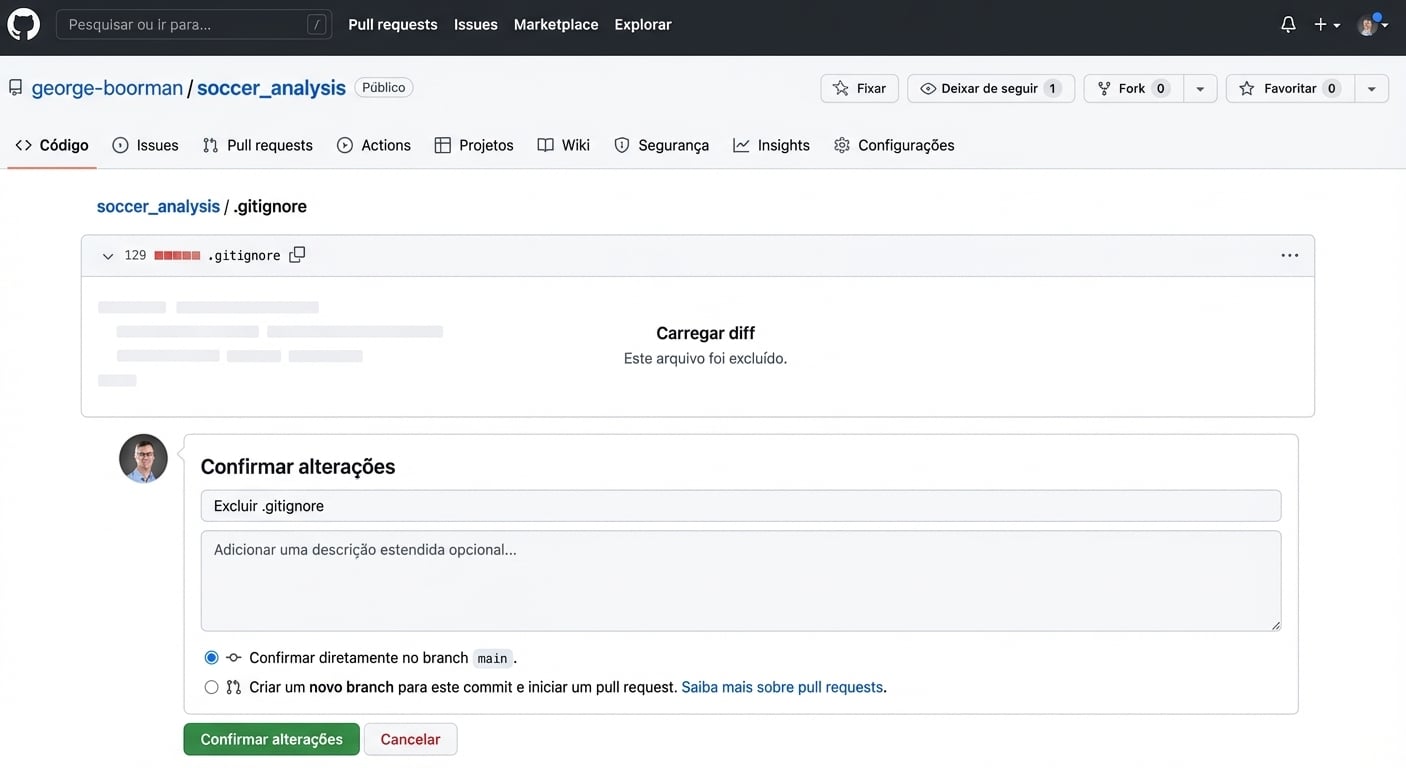Screen dimensions: 1406x768
Task: Click the Insights graph icon
Action: pyautogui.click(x=741, y=144)
